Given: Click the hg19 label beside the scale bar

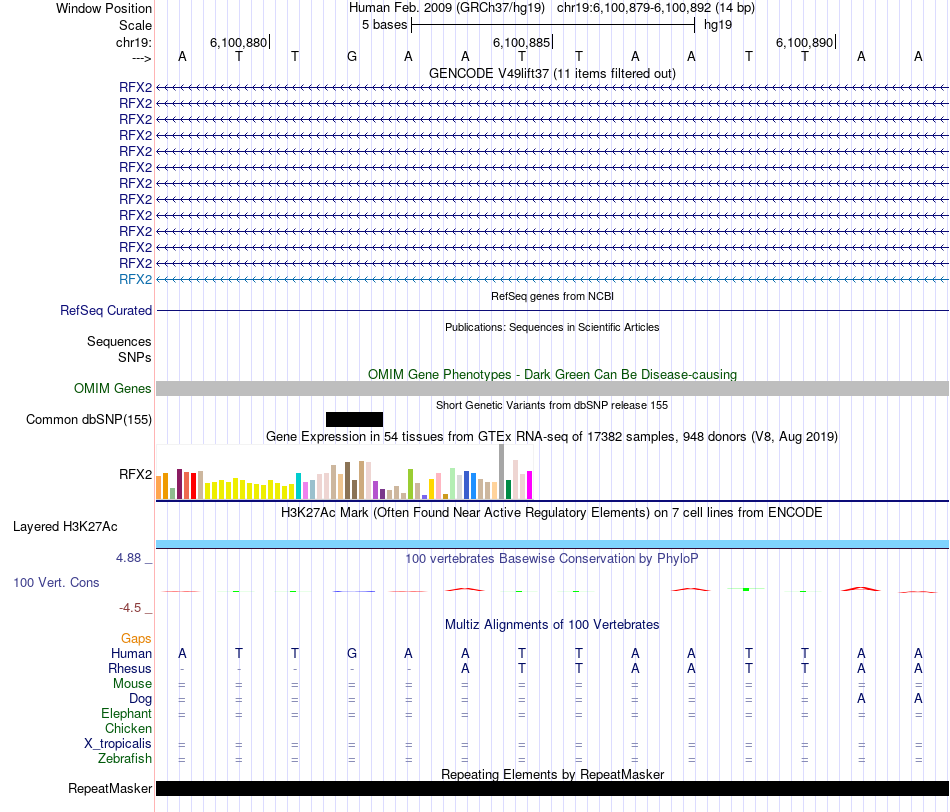Looking at the screenshot, I should click(718, 25).
